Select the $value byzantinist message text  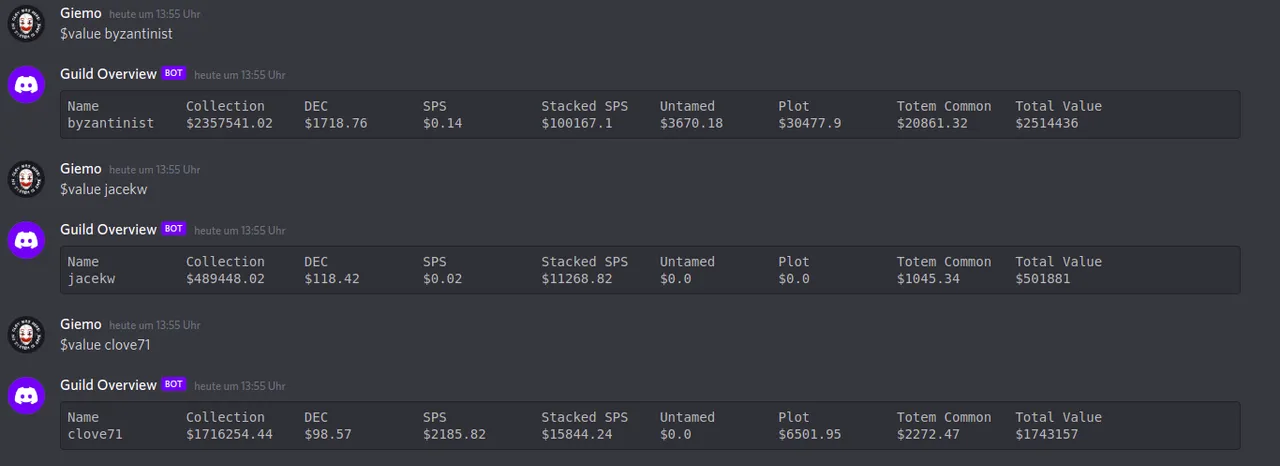[116, 33]
